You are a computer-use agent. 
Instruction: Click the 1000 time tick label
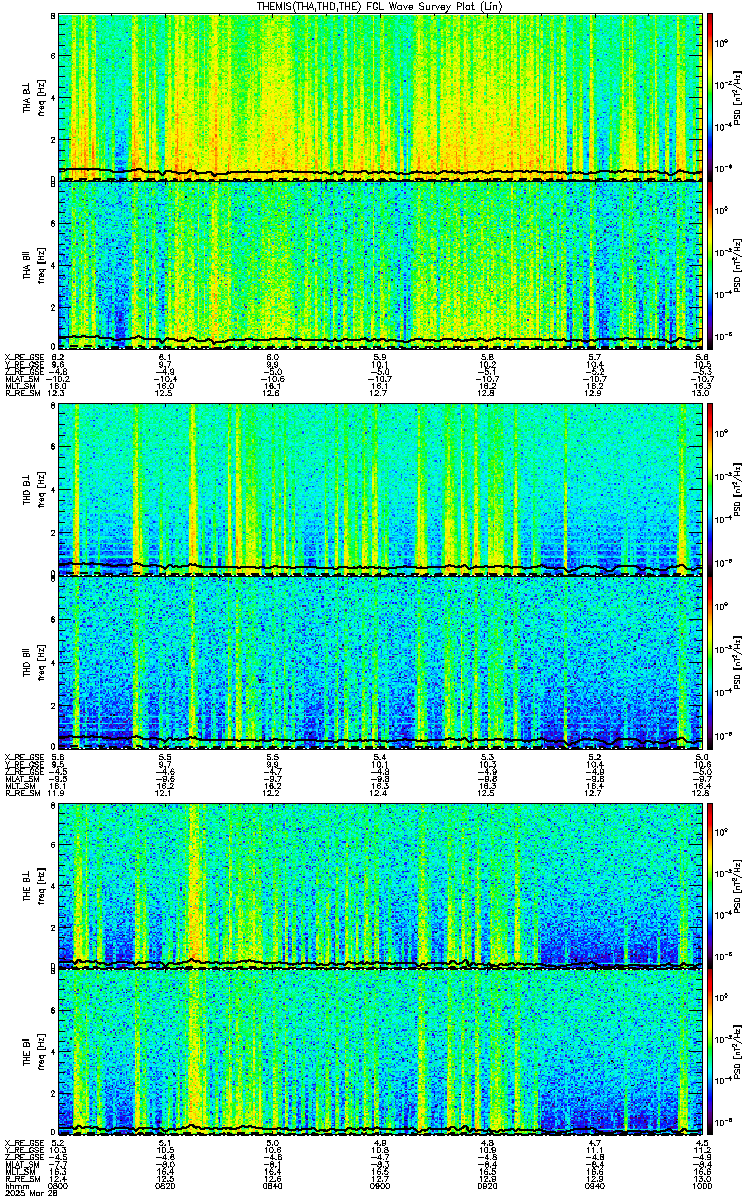[702, 1185]
